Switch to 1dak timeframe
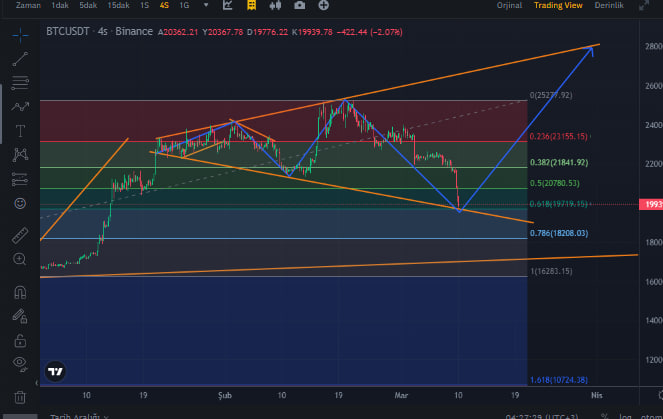663x419 pixels. point(60,5)
